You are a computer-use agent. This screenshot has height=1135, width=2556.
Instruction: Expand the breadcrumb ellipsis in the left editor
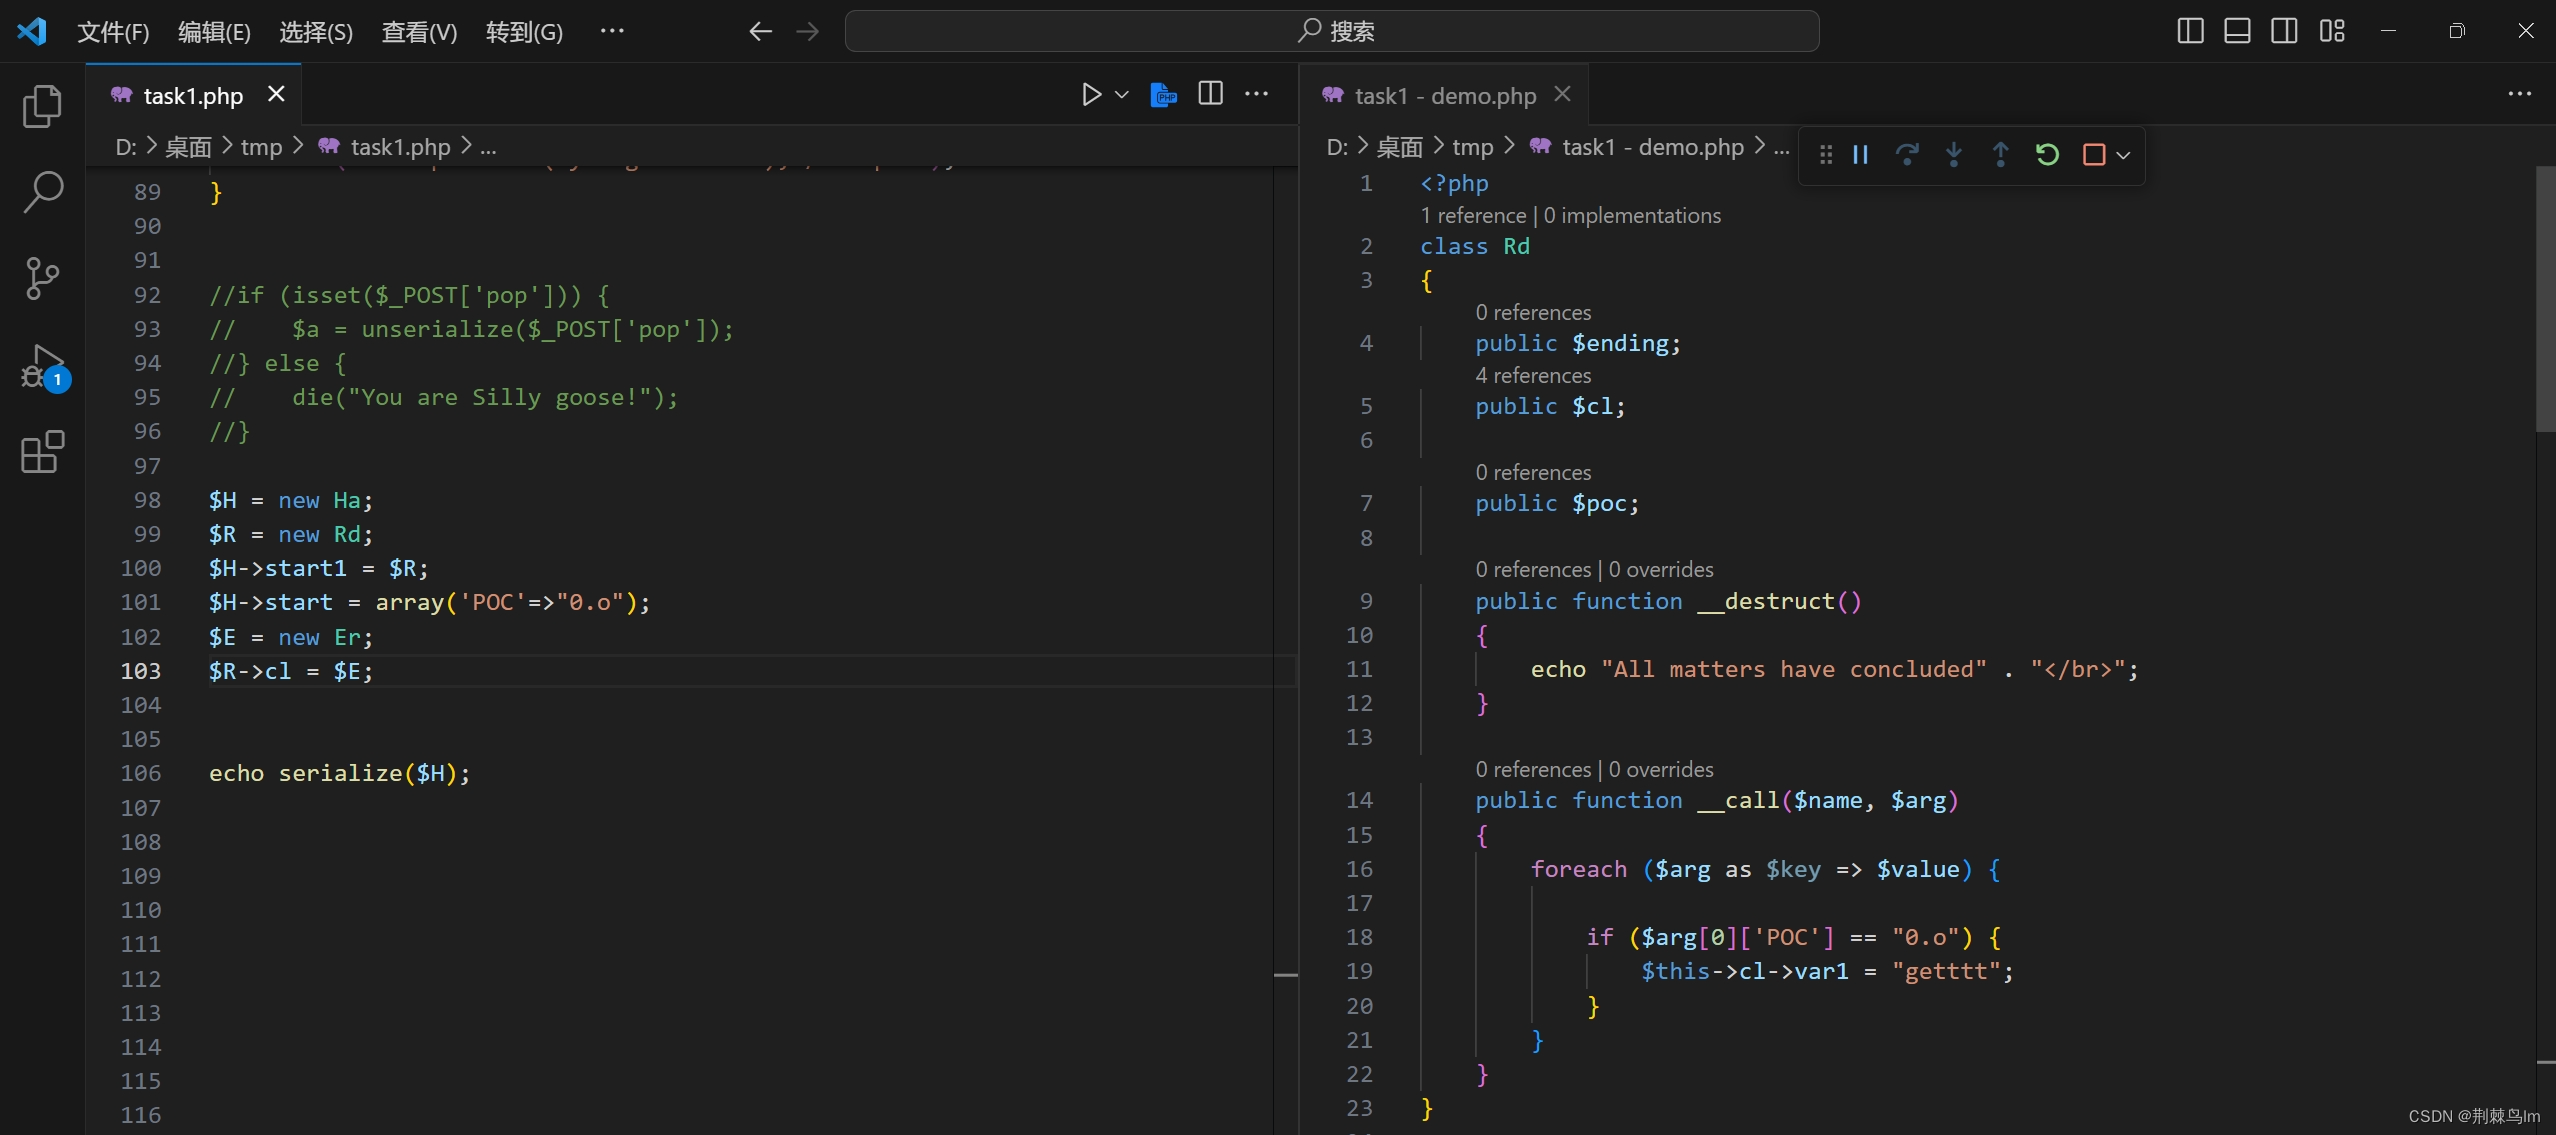click(488, 147)
